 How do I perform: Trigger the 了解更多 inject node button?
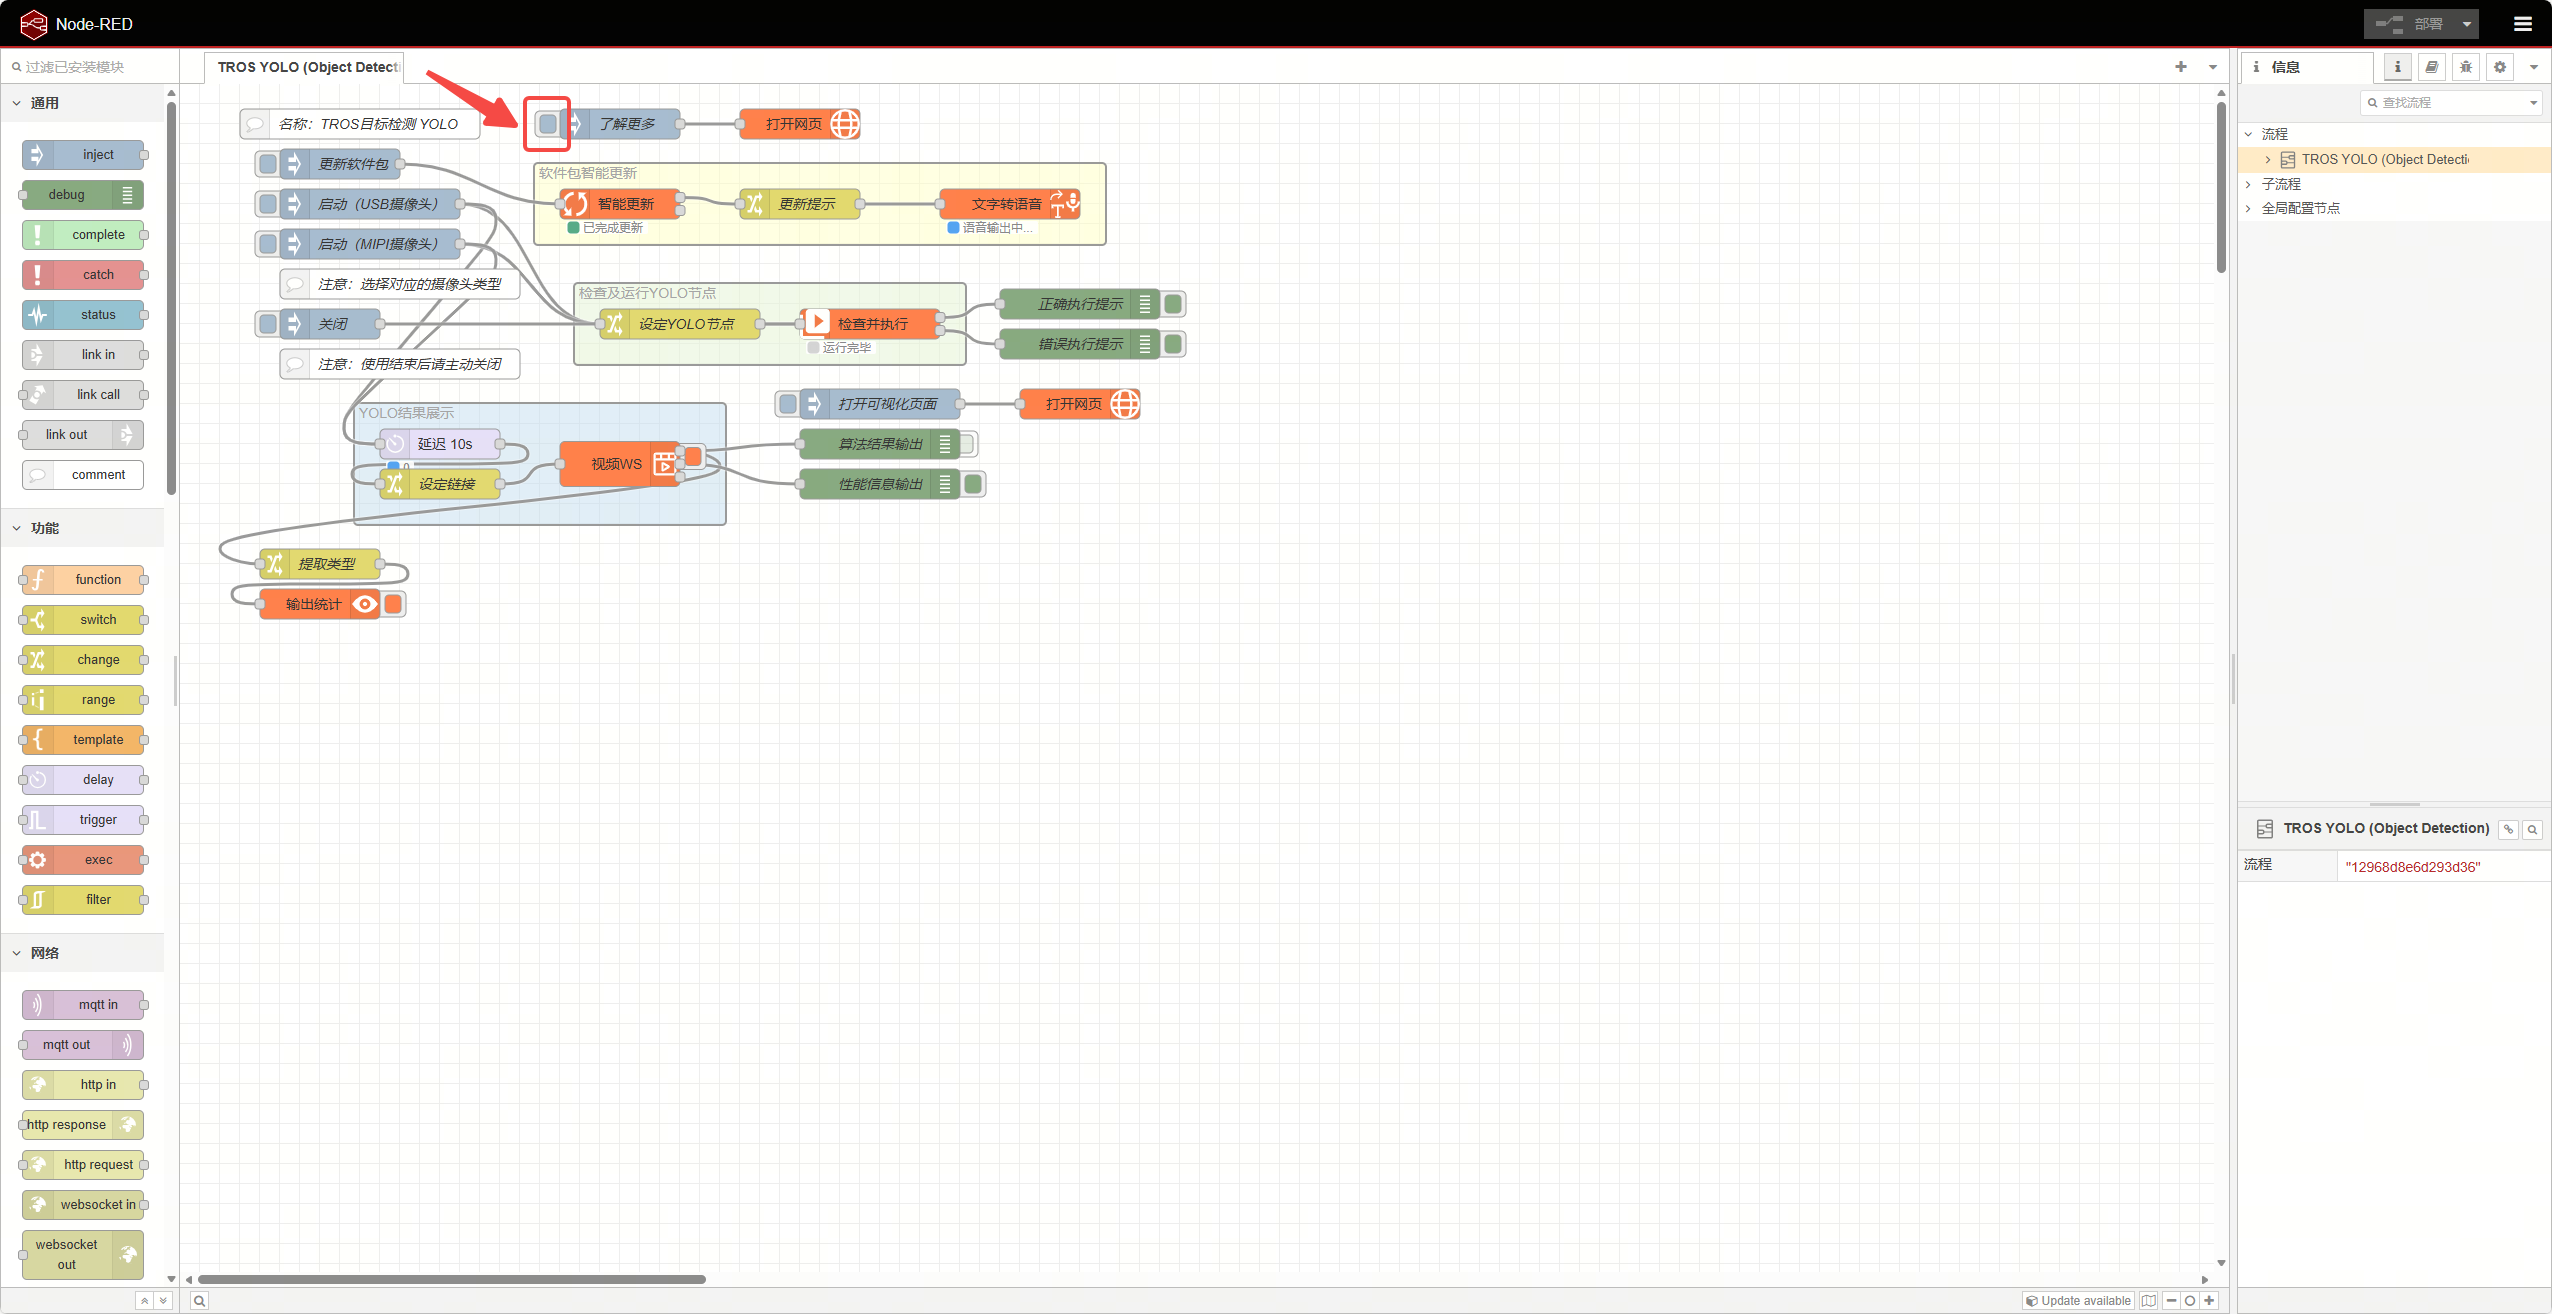pos(547,124)
